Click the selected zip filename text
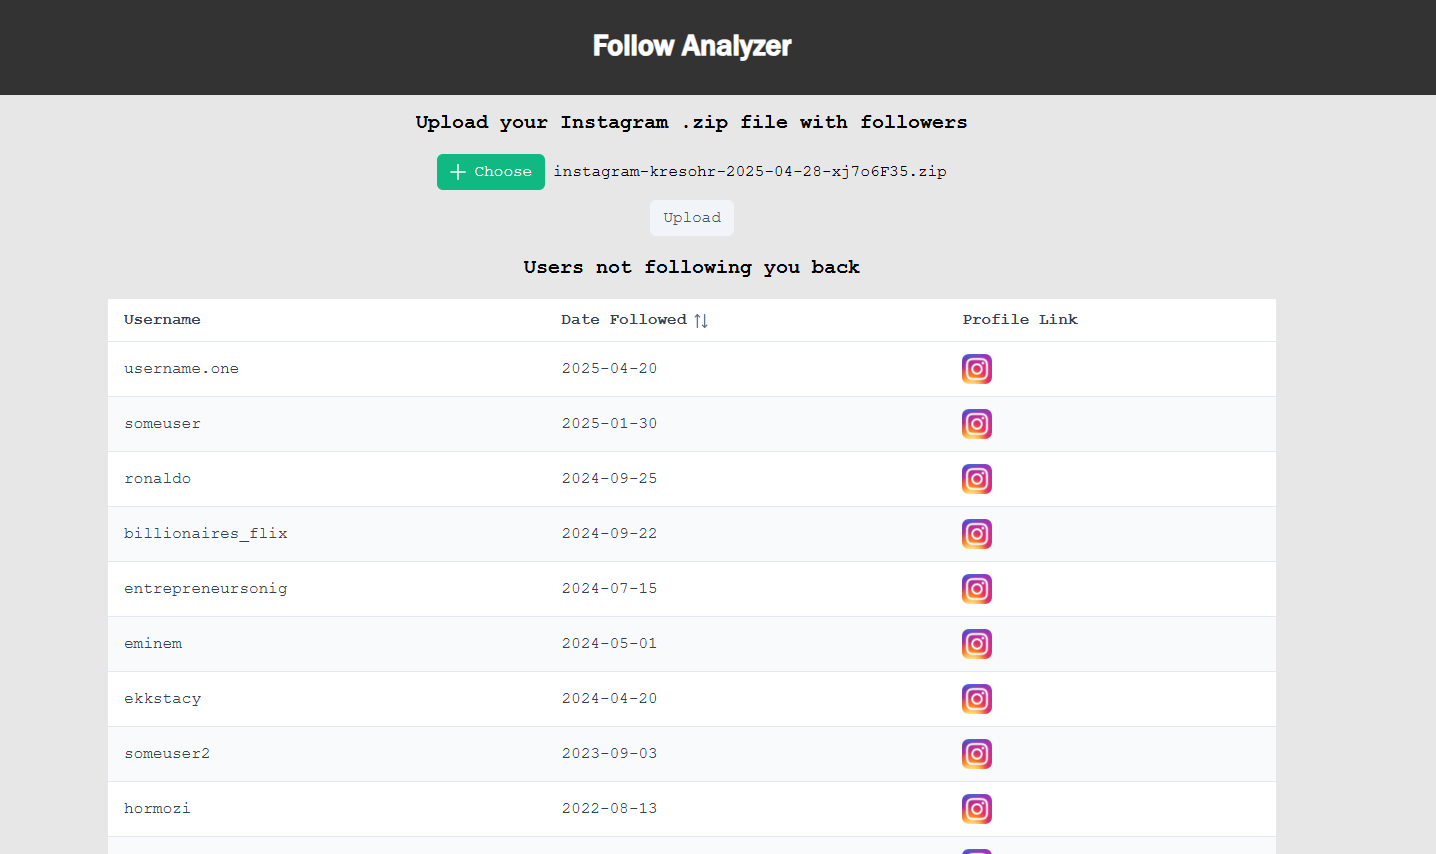The width and height of the screenshot is (1436, 854). (751, 171)
